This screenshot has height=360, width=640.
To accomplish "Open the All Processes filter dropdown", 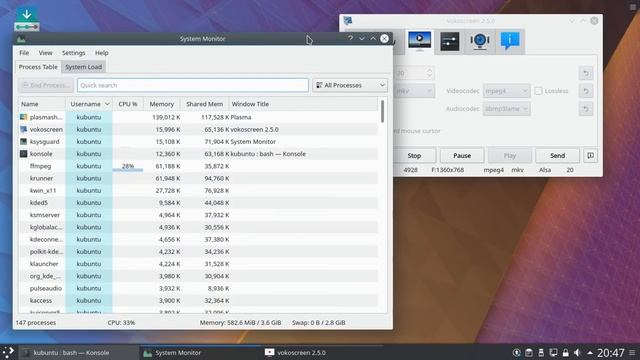I will [x=350, y=85].
